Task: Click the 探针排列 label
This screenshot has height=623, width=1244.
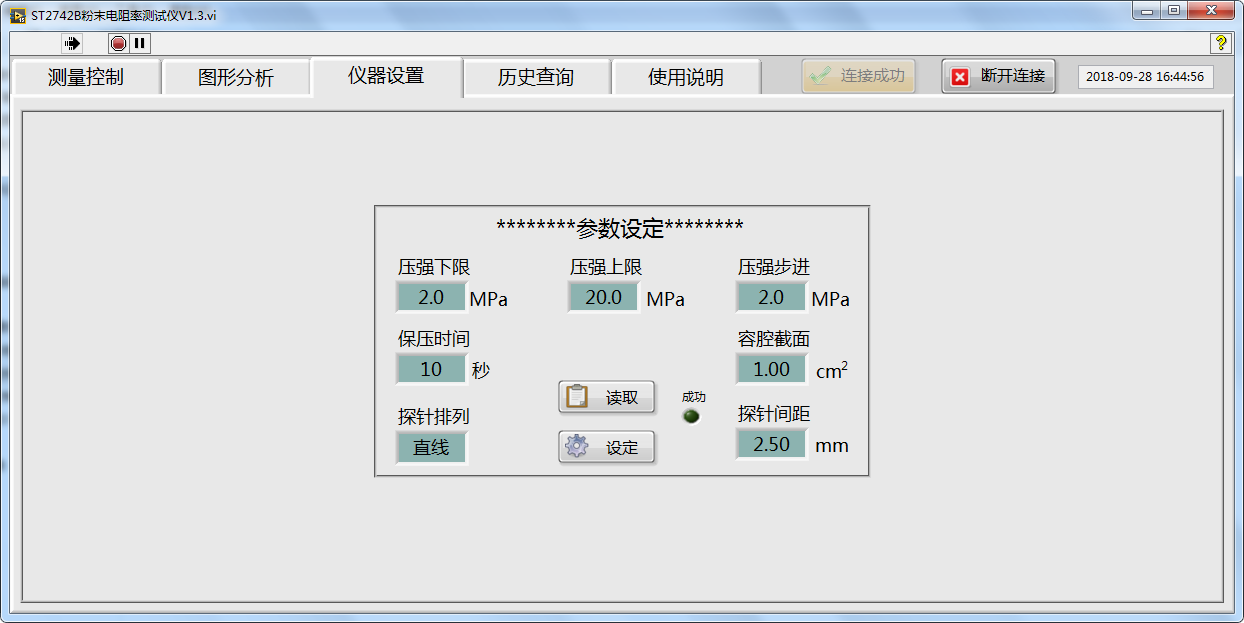Action: (x=434, y=417)
